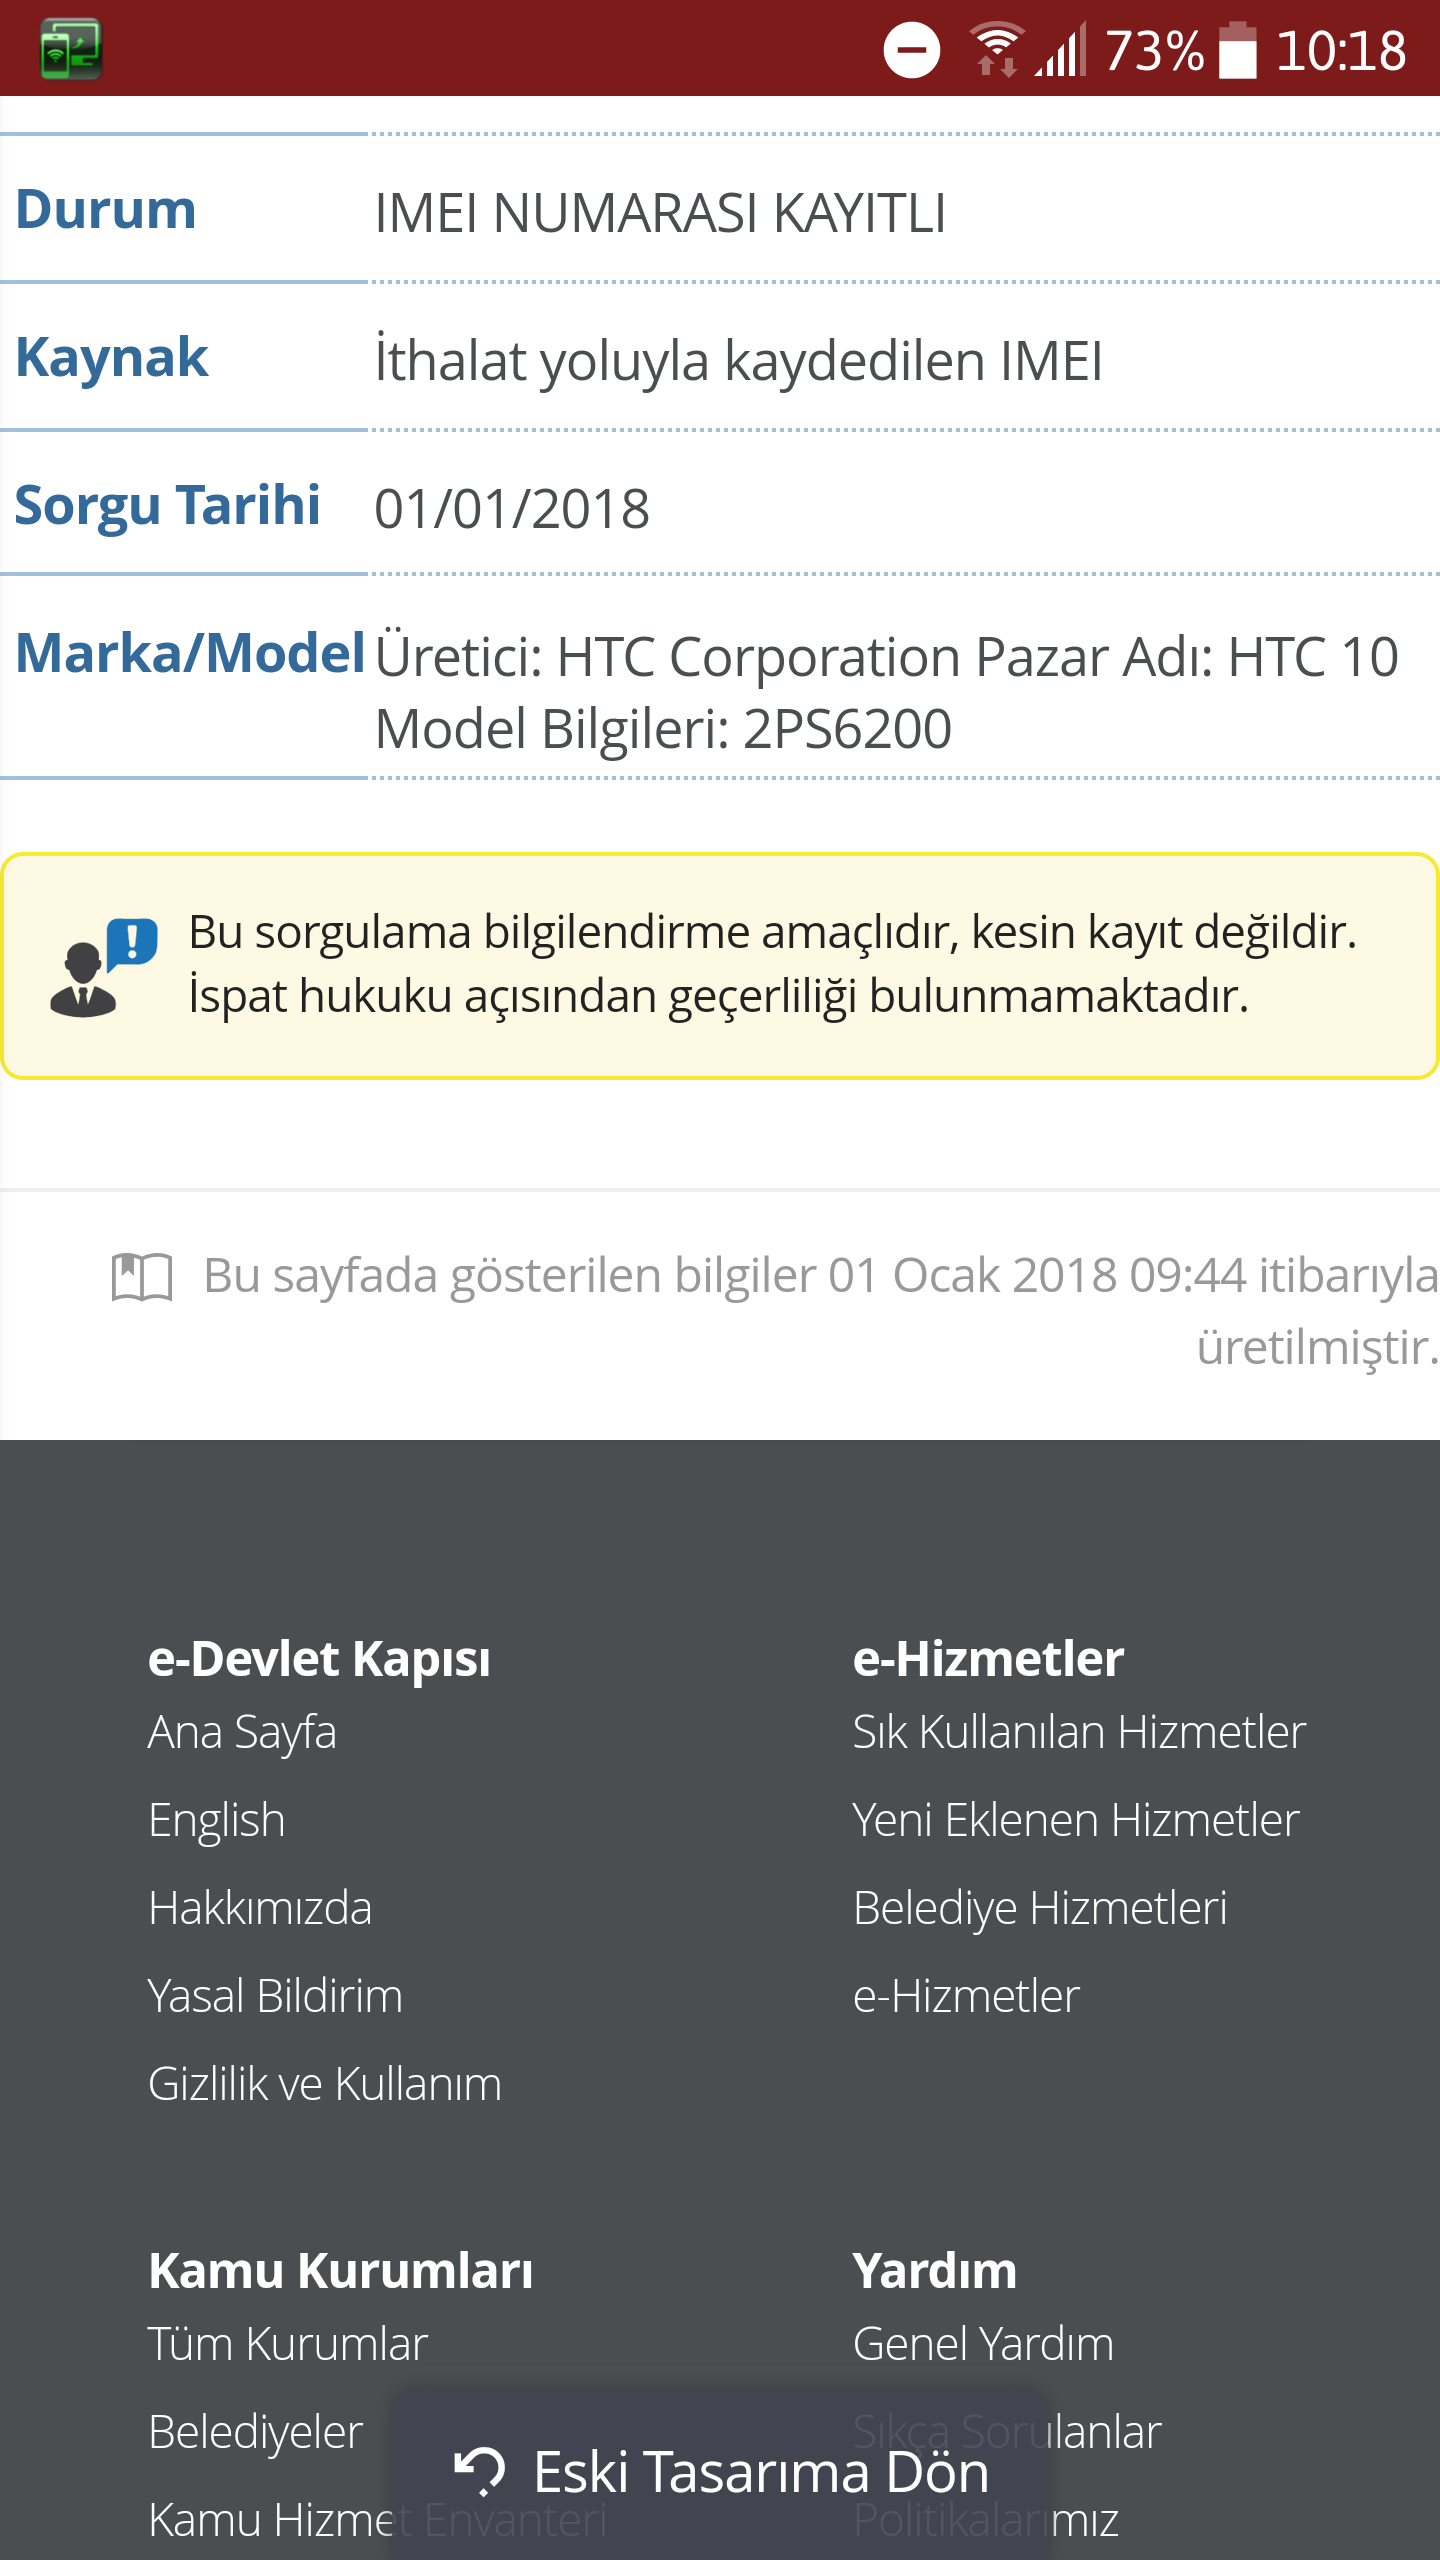The height and width of the screenshot is (2560, 1440).
Task: Open the Yasal Bildirim link
Action: [x=275, y=1996]
